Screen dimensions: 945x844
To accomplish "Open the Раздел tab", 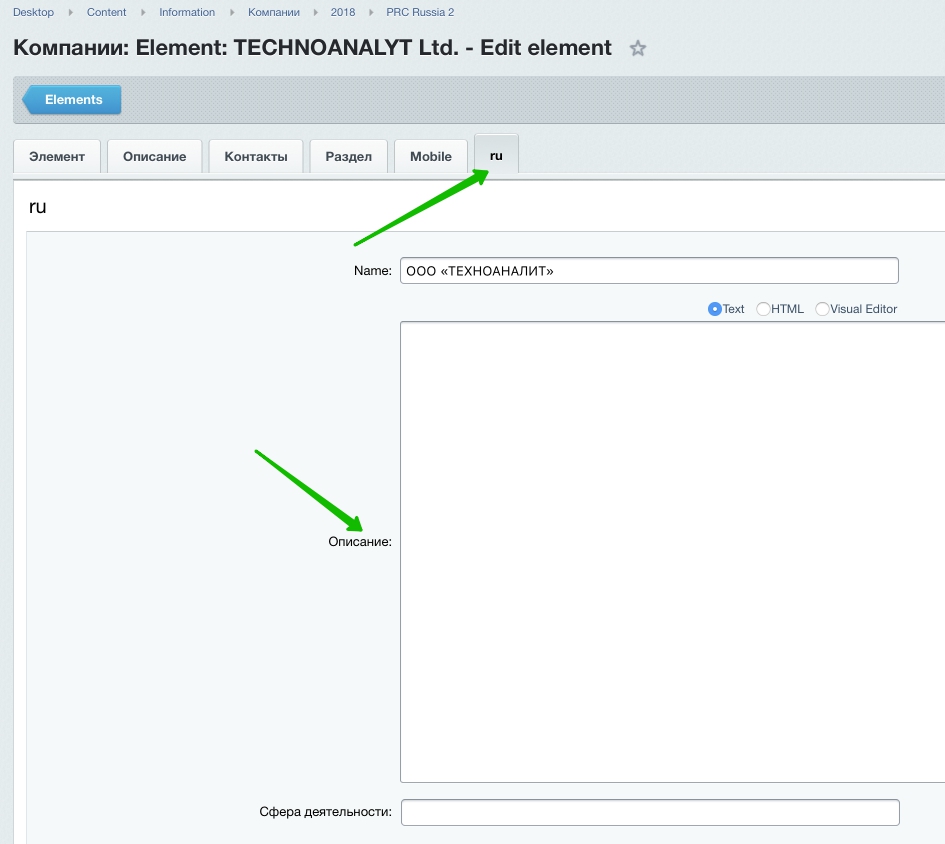I will click(x=348, y=157).
